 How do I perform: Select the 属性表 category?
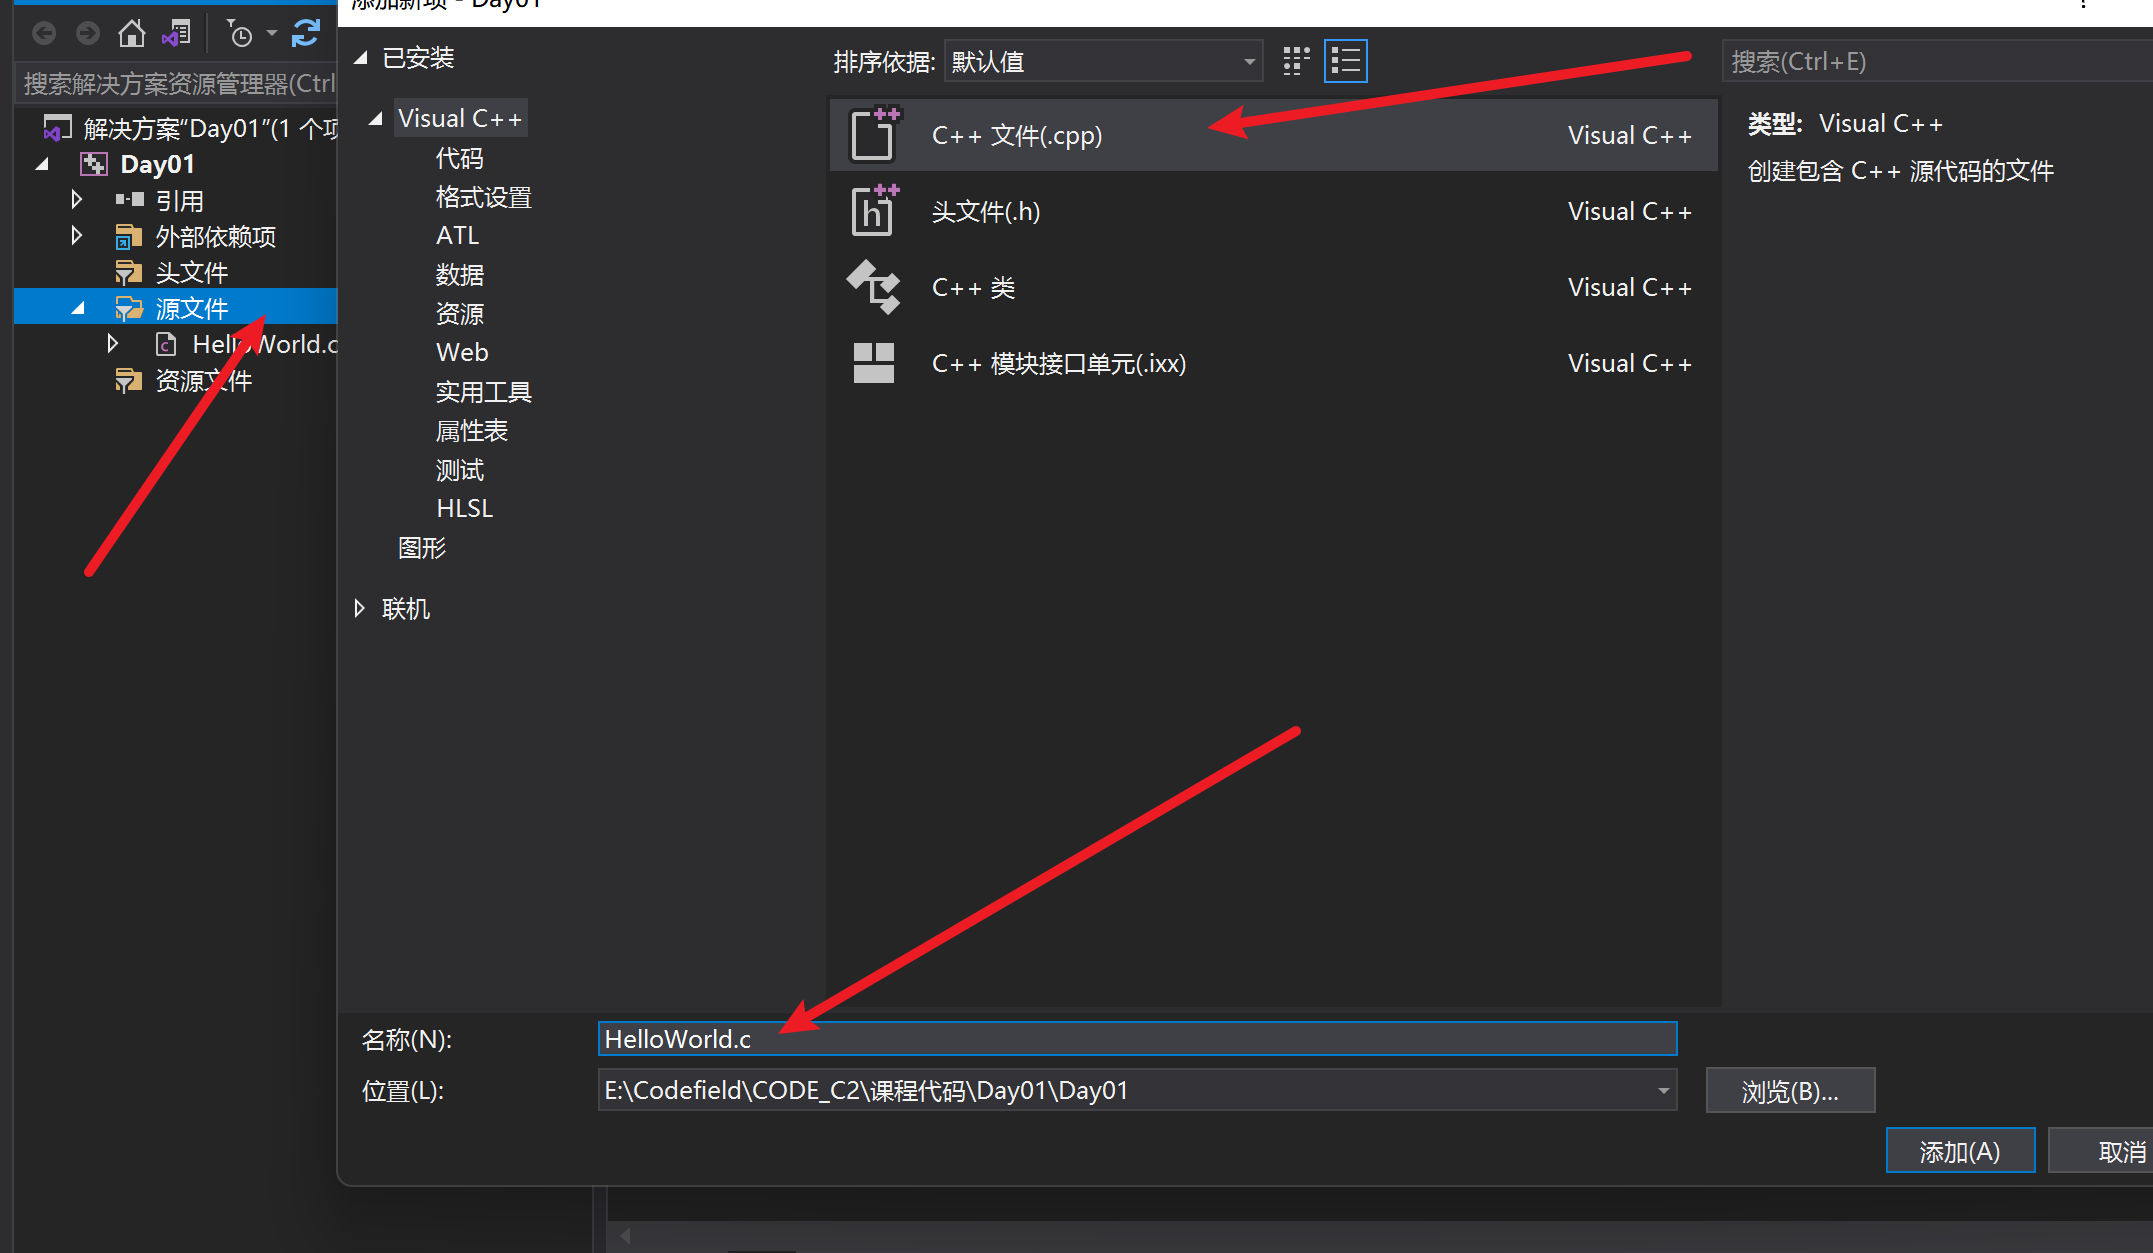(x=472, y=431)
